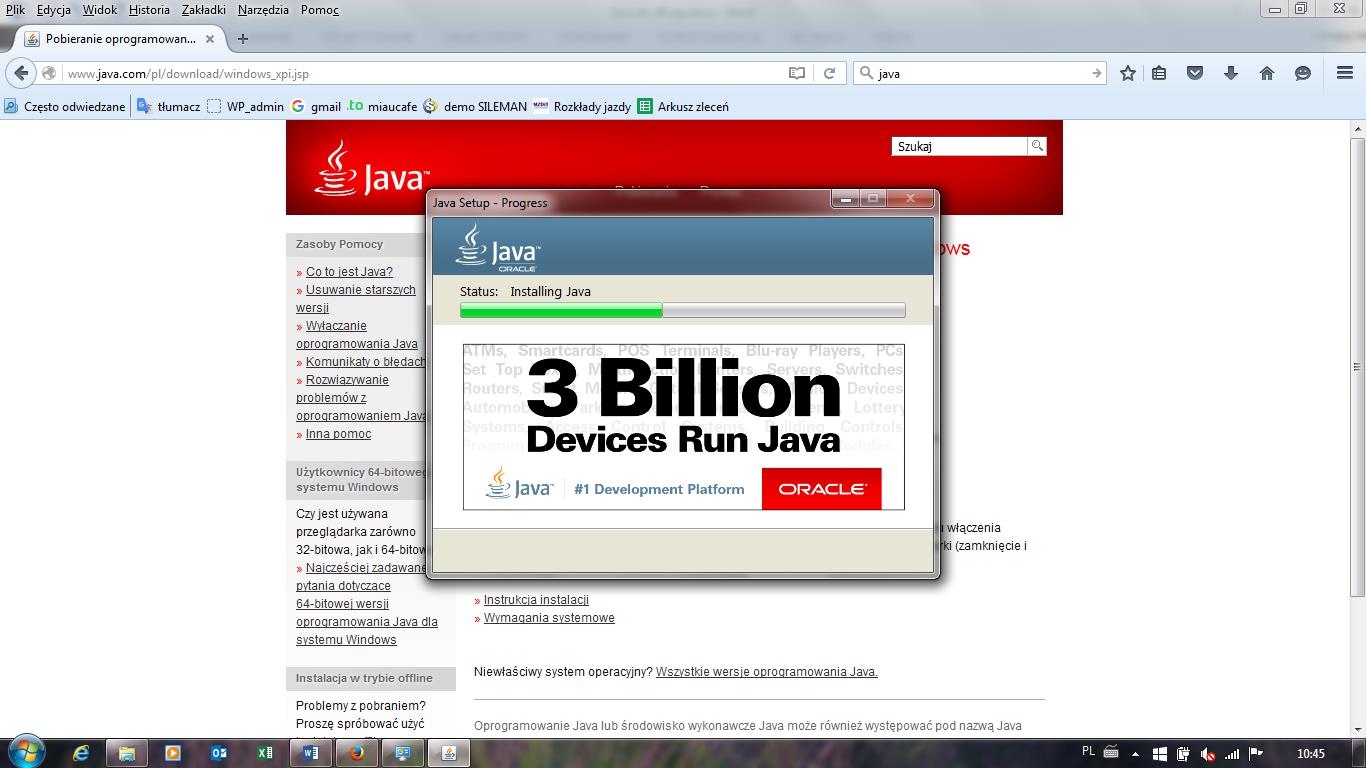Toggle Reader View icon in address bar
This screenshot has width=1366, height=768.
(797, 73)
